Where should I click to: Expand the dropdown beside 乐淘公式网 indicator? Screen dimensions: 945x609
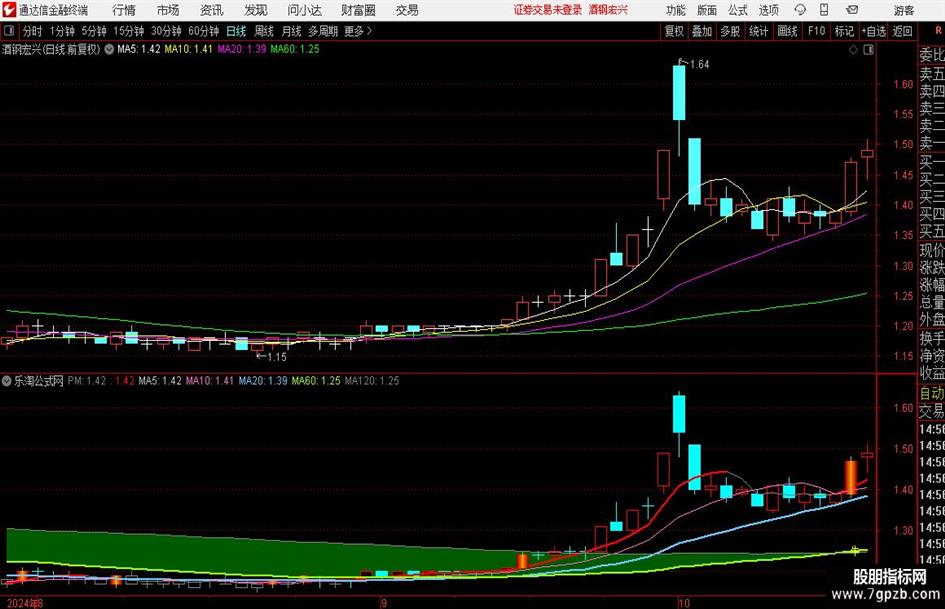(x=7, y=381)
